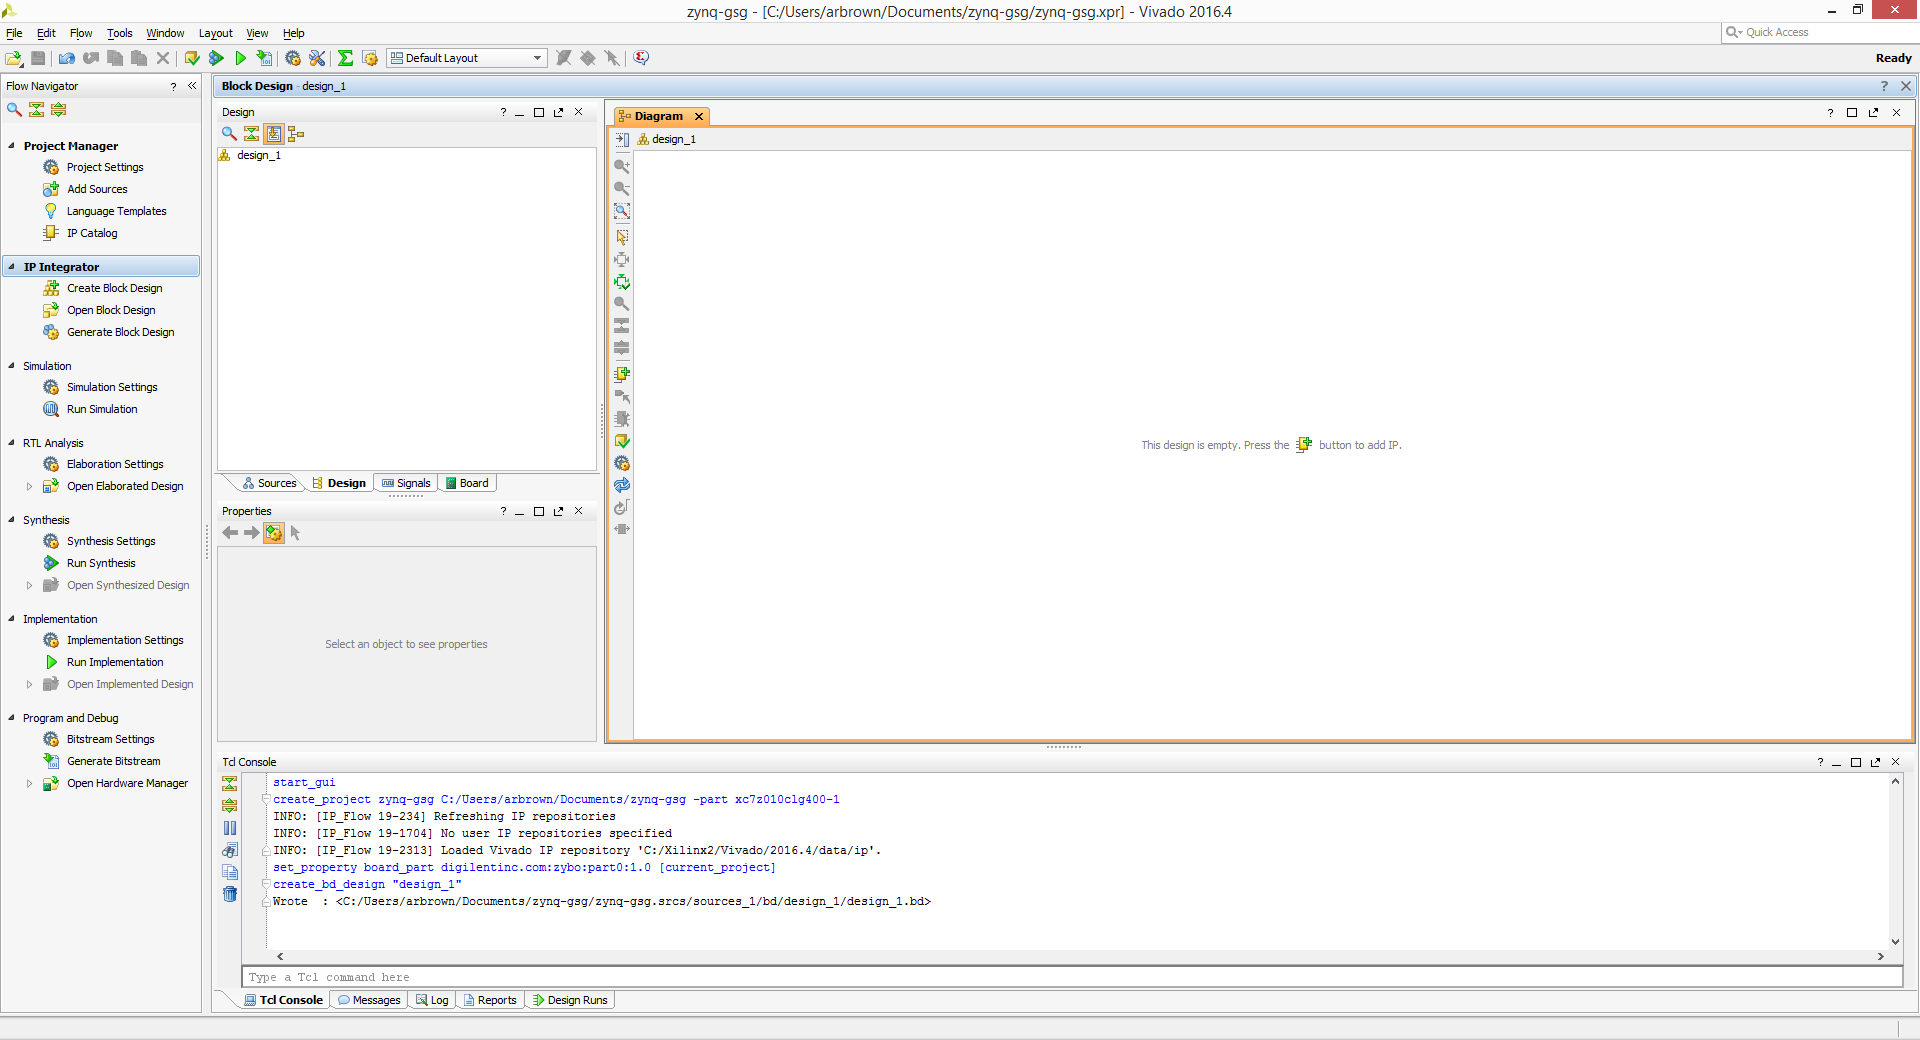This screenshot has height=1040, width=1920.
Task: Collapse the Project Manager section
Action: pos(12,146)
